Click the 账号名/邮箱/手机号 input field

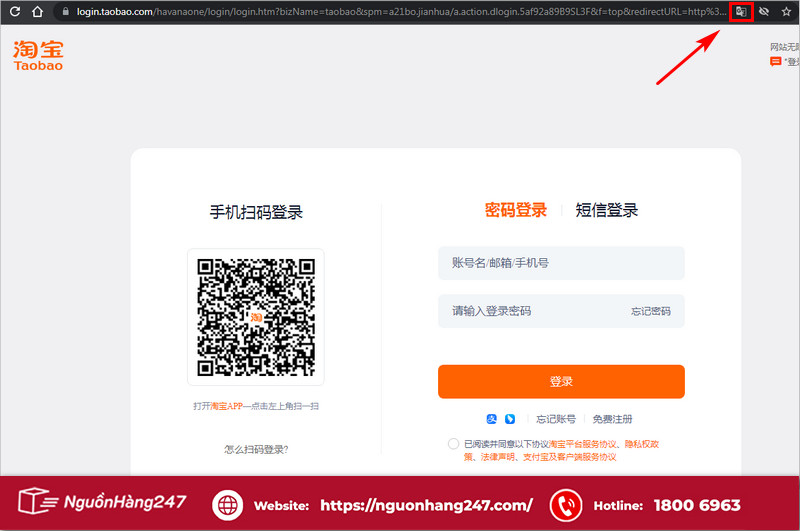pos(561,263)
